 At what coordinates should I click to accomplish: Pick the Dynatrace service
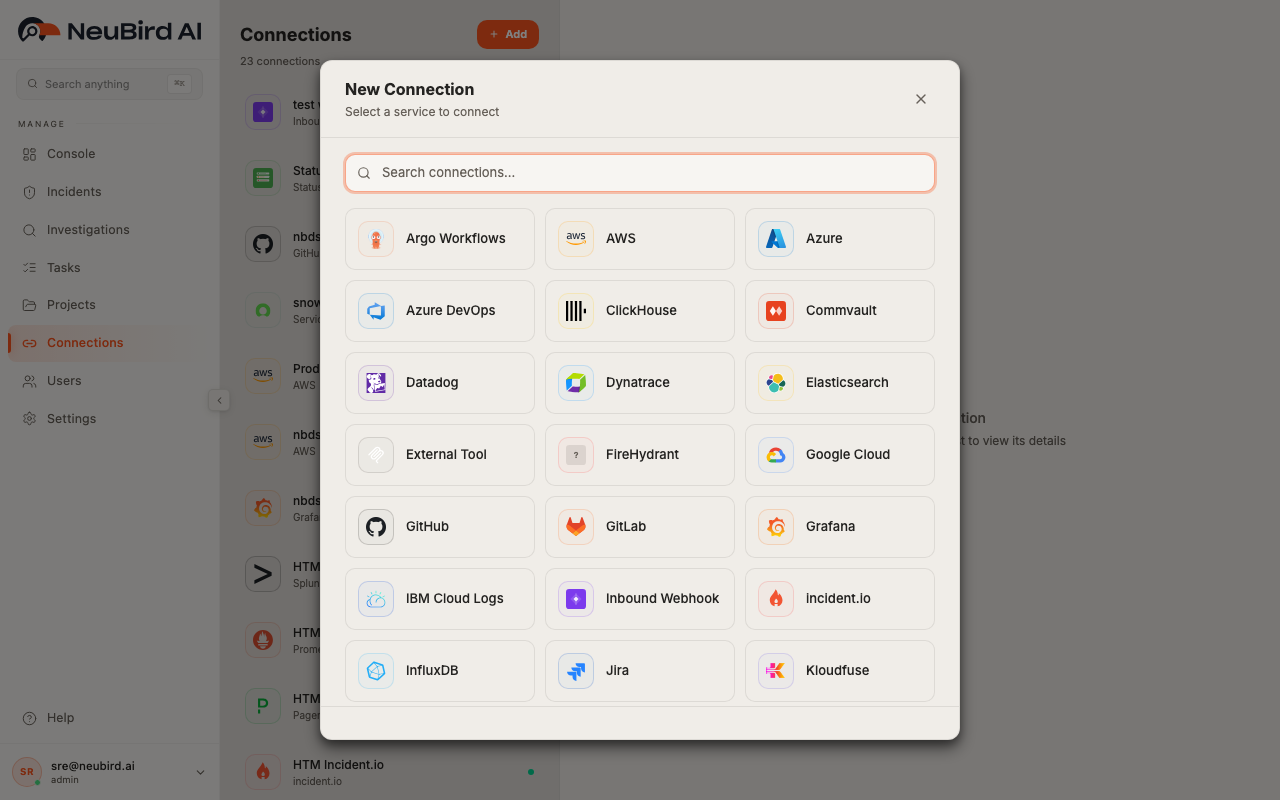[x=639, y=382]
